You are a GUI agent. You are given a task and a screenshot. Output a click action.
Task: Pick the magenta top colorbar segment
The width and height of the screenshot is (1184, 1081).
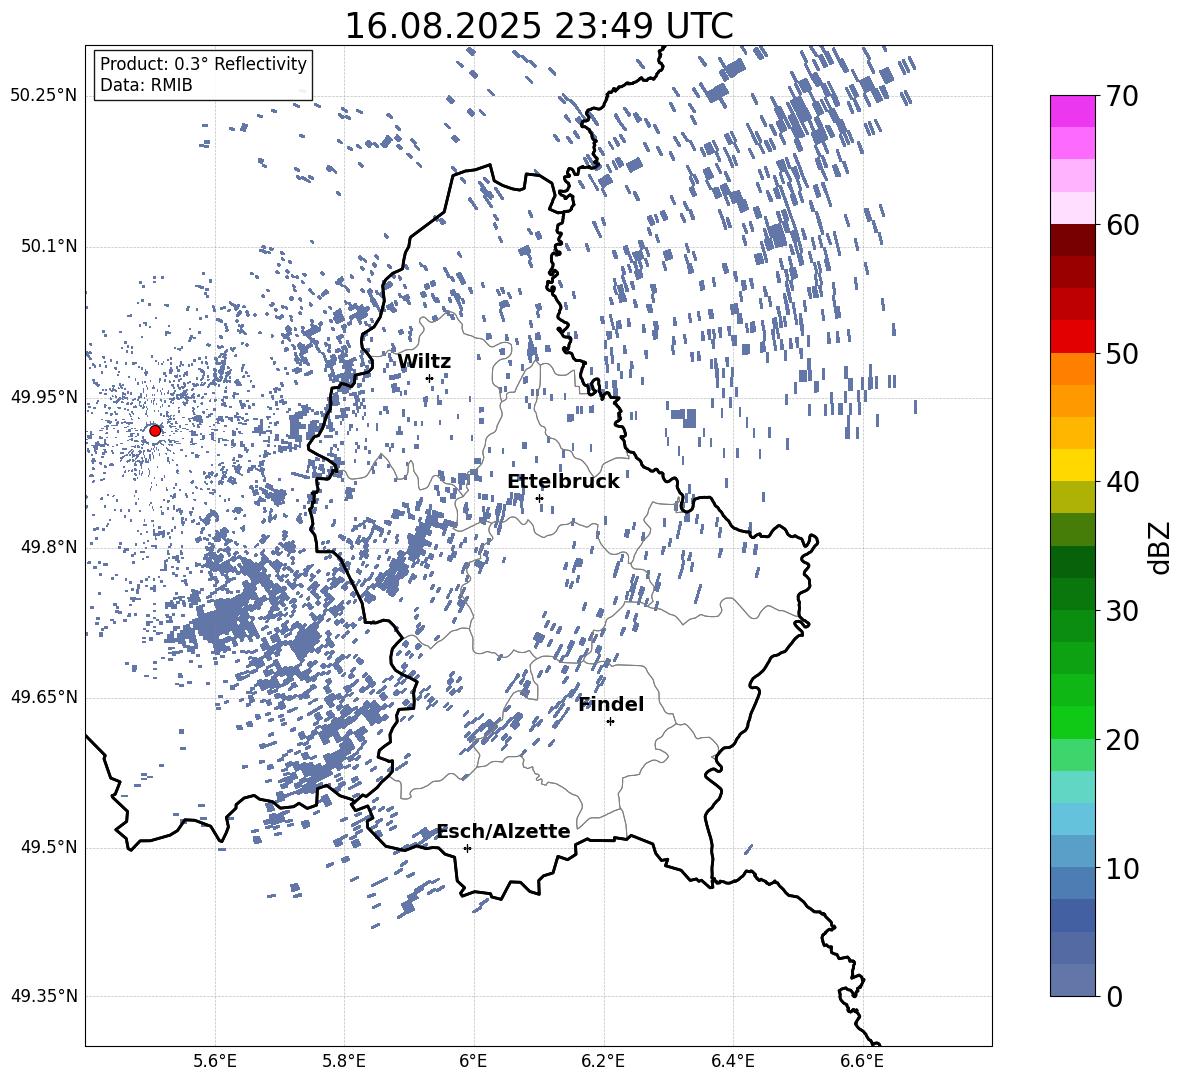[1072, 111]
